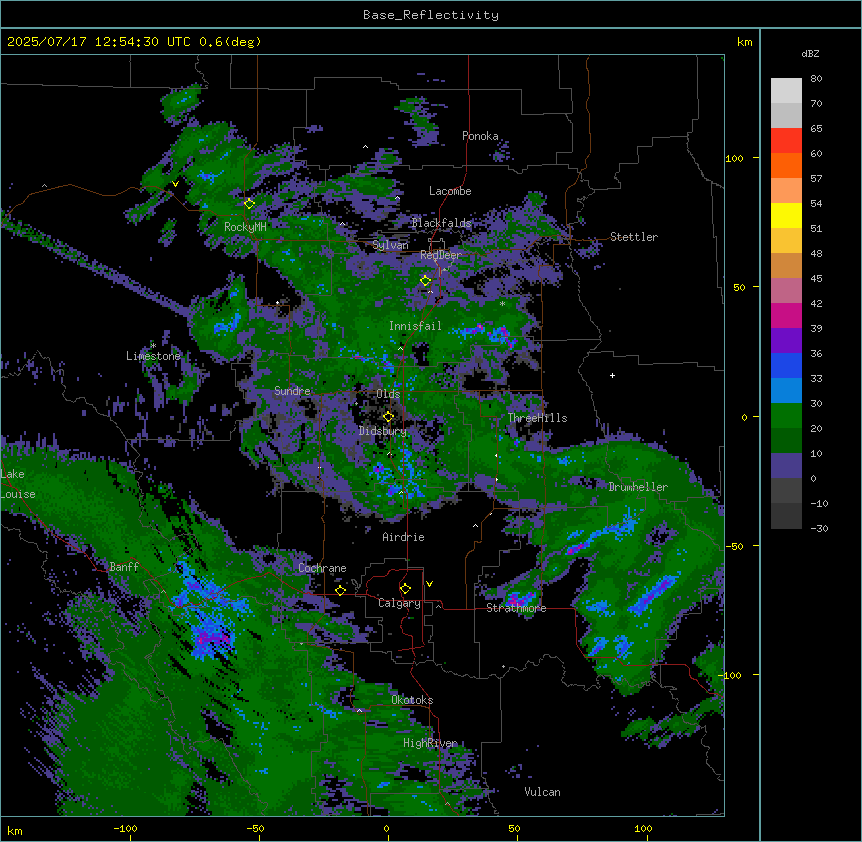Click the -100 tick on horizontal axis

pos(125,828)
